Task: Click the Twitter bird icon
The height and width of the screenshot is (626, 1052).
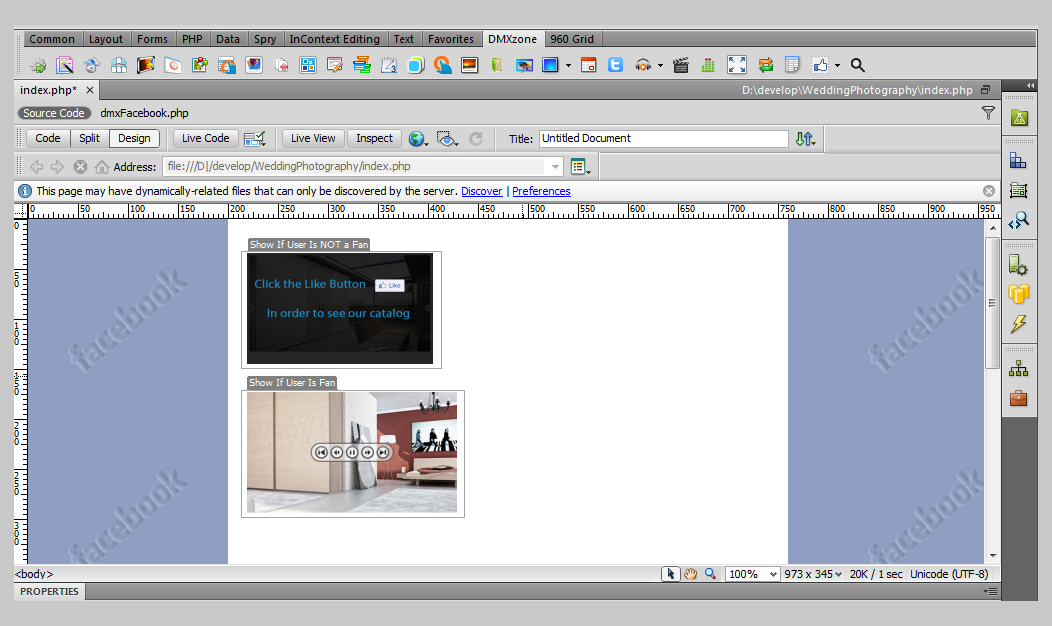Action: (x=615, y=65)
